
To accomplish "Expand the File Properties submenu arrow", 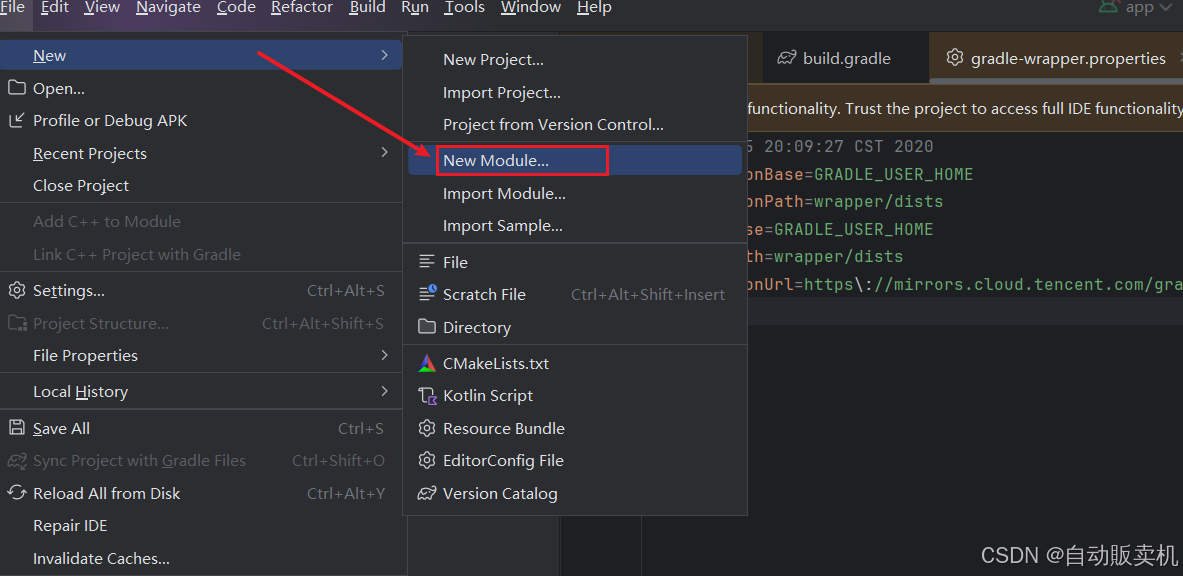I will tap(384, 355).
